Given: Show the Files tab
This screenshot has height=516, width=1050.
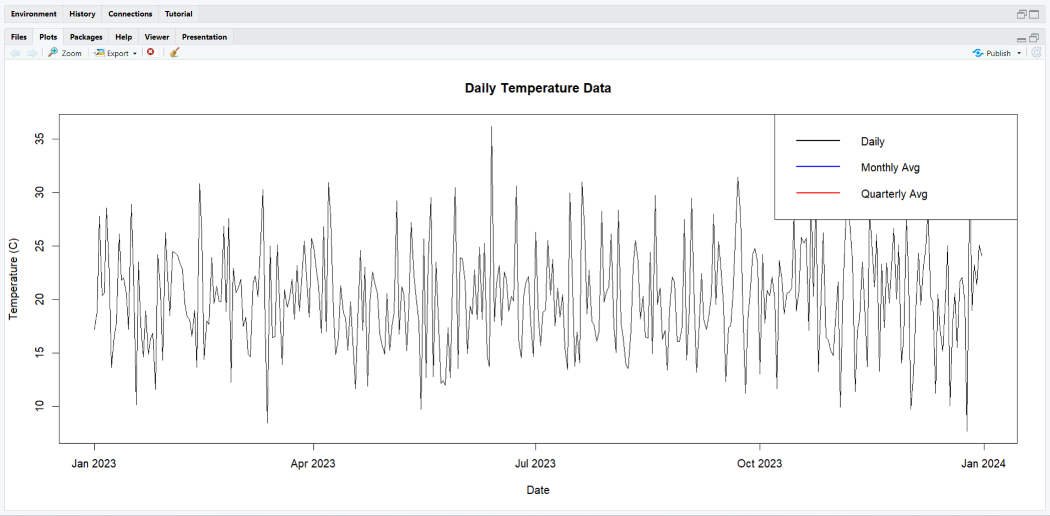Looking at the screenshot, I should pyautogui.click(x=19, y=37).
